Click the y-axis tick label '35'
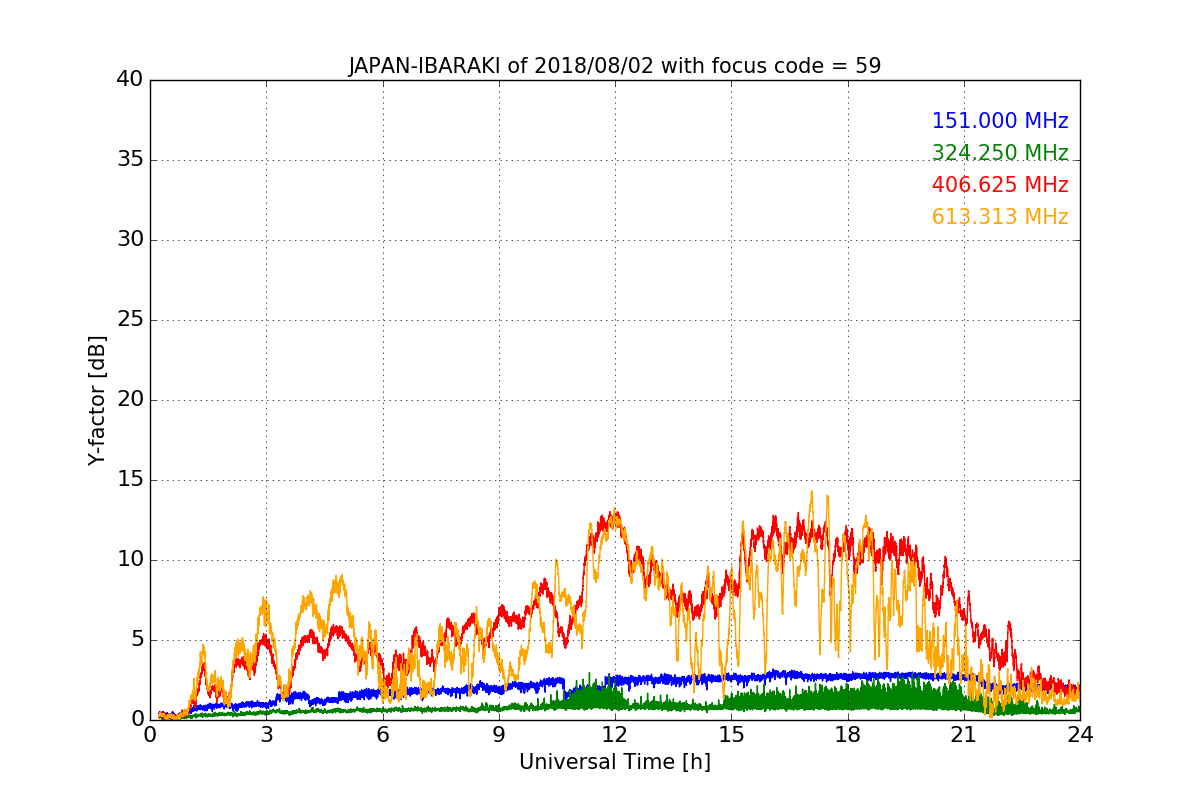 (130, 160)
